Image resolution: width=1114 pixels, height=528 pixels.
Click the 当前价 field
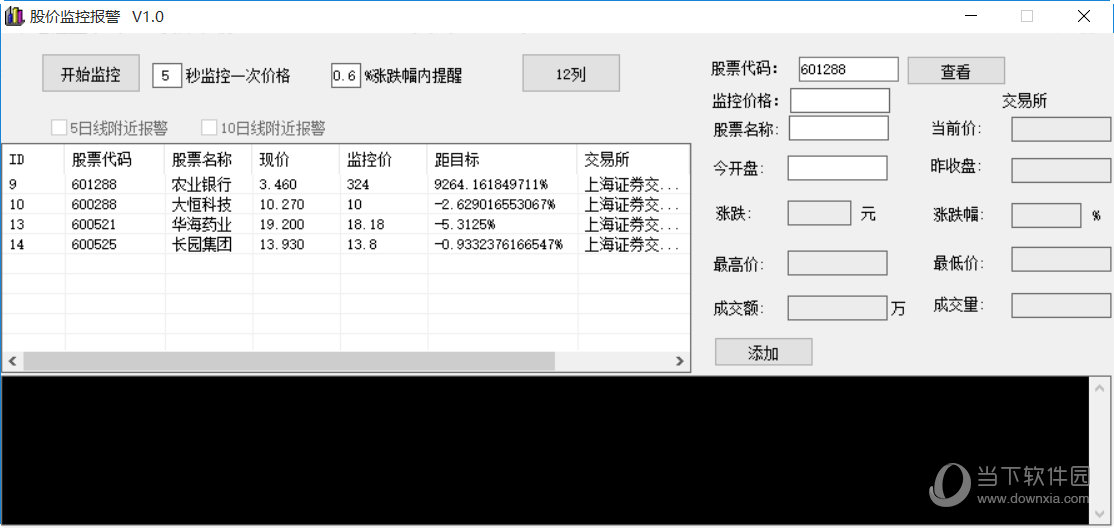coord(1061,129)
